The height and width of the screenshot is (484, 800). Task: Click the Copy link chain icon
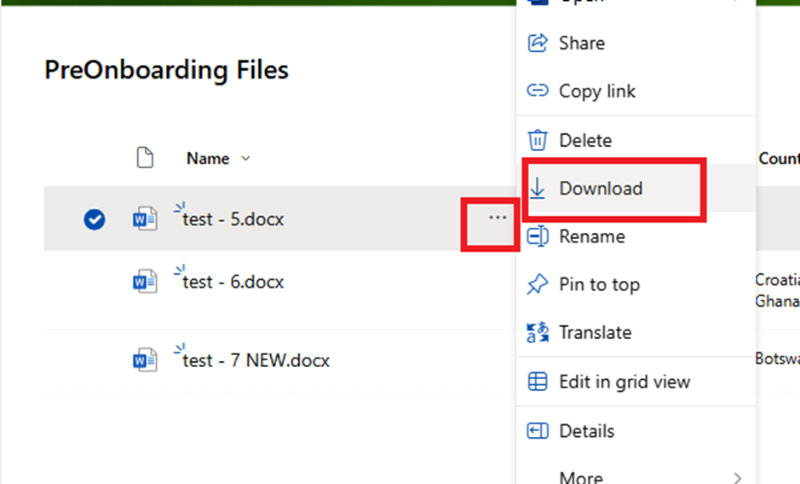pyautogui.click(x=537, y=91)
